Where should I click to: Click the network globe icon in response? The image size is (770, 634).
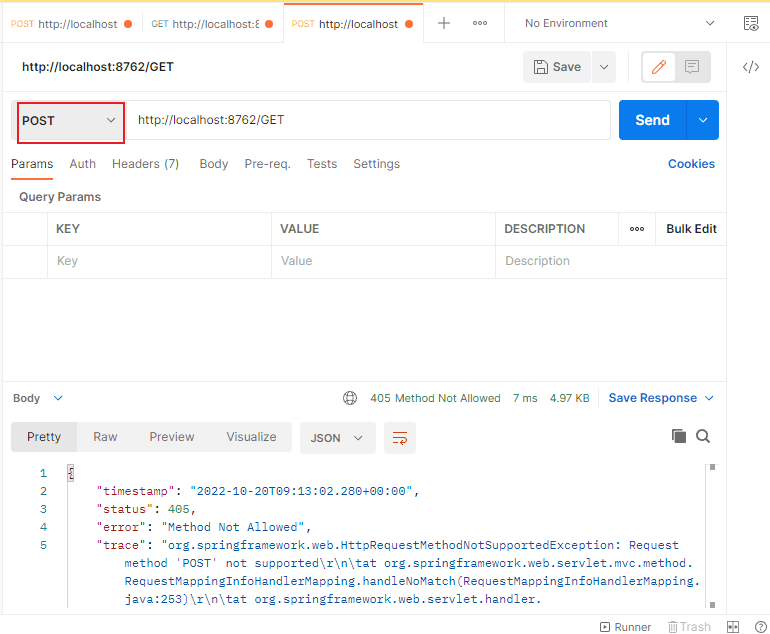point(350,398)
